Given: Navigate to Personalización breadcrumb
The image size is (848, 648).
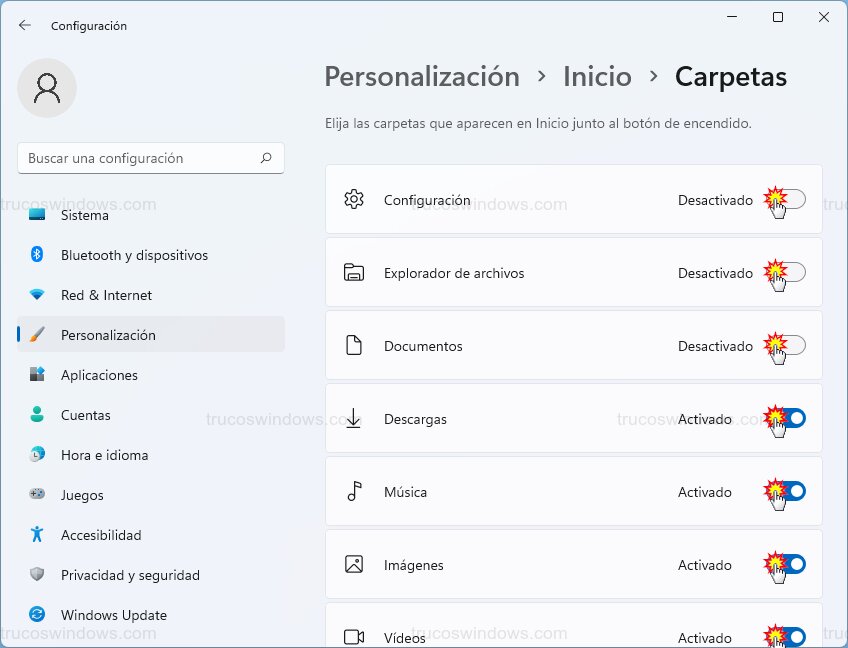Looking at the screenshot, I should click(422, 77).
